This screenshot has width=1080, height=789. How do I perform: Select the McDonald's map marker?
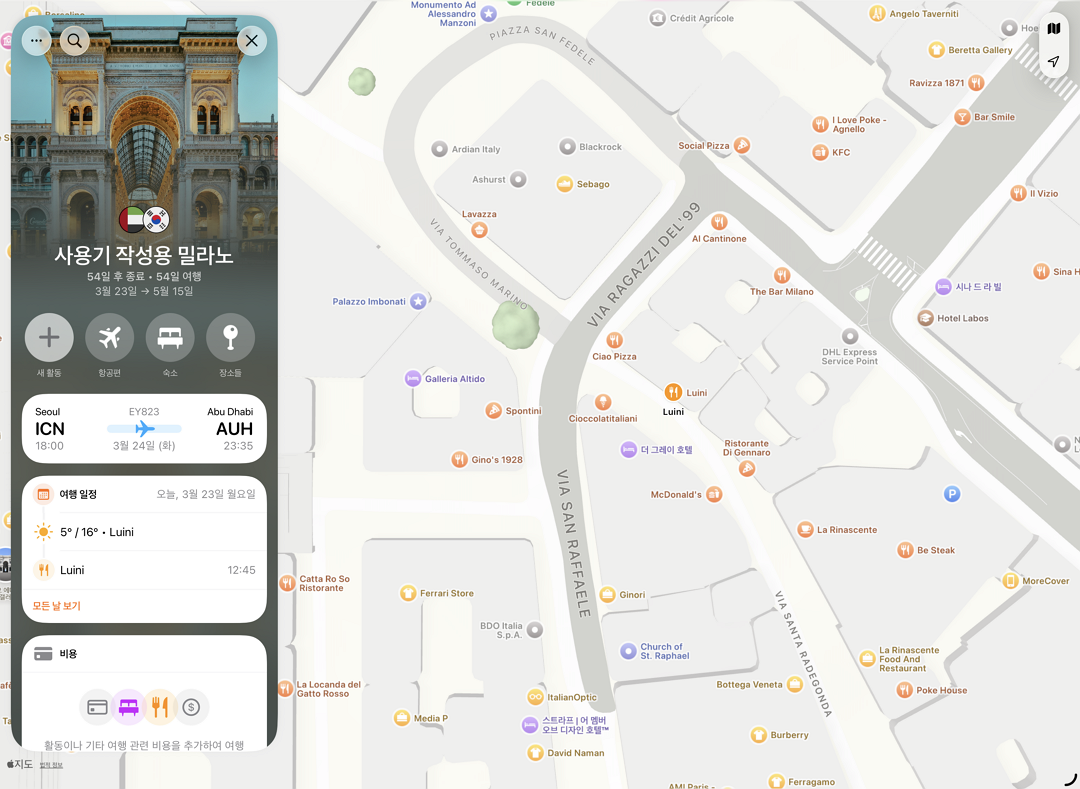point(714,494)
